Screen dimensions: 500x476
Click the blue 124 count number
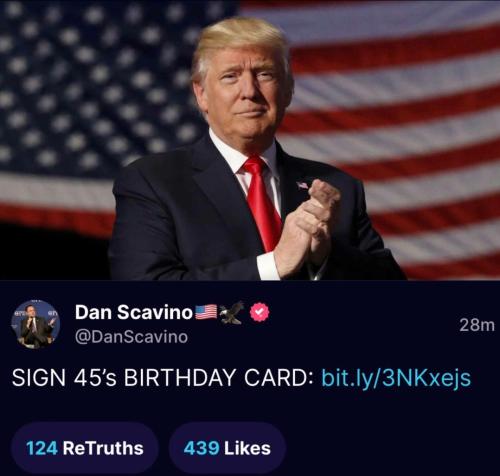point(42,448)
